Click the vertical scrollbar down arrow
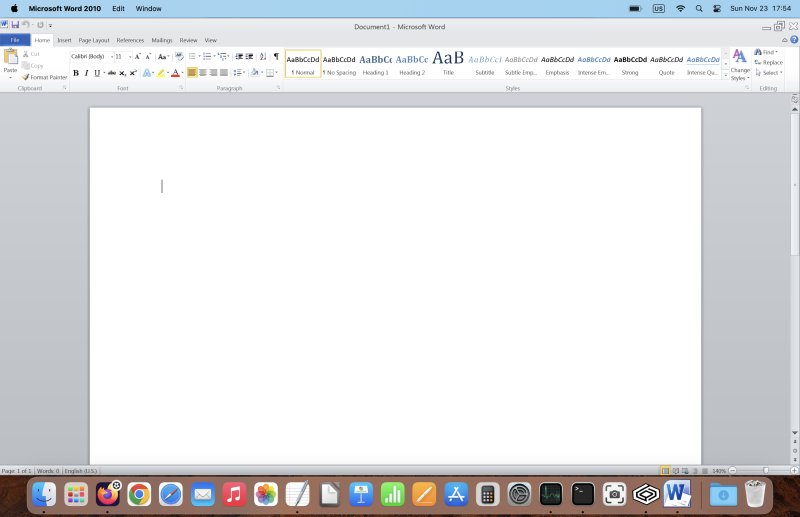Image resolution: width=800 pixels, height=517 pixels. (794, 433)
